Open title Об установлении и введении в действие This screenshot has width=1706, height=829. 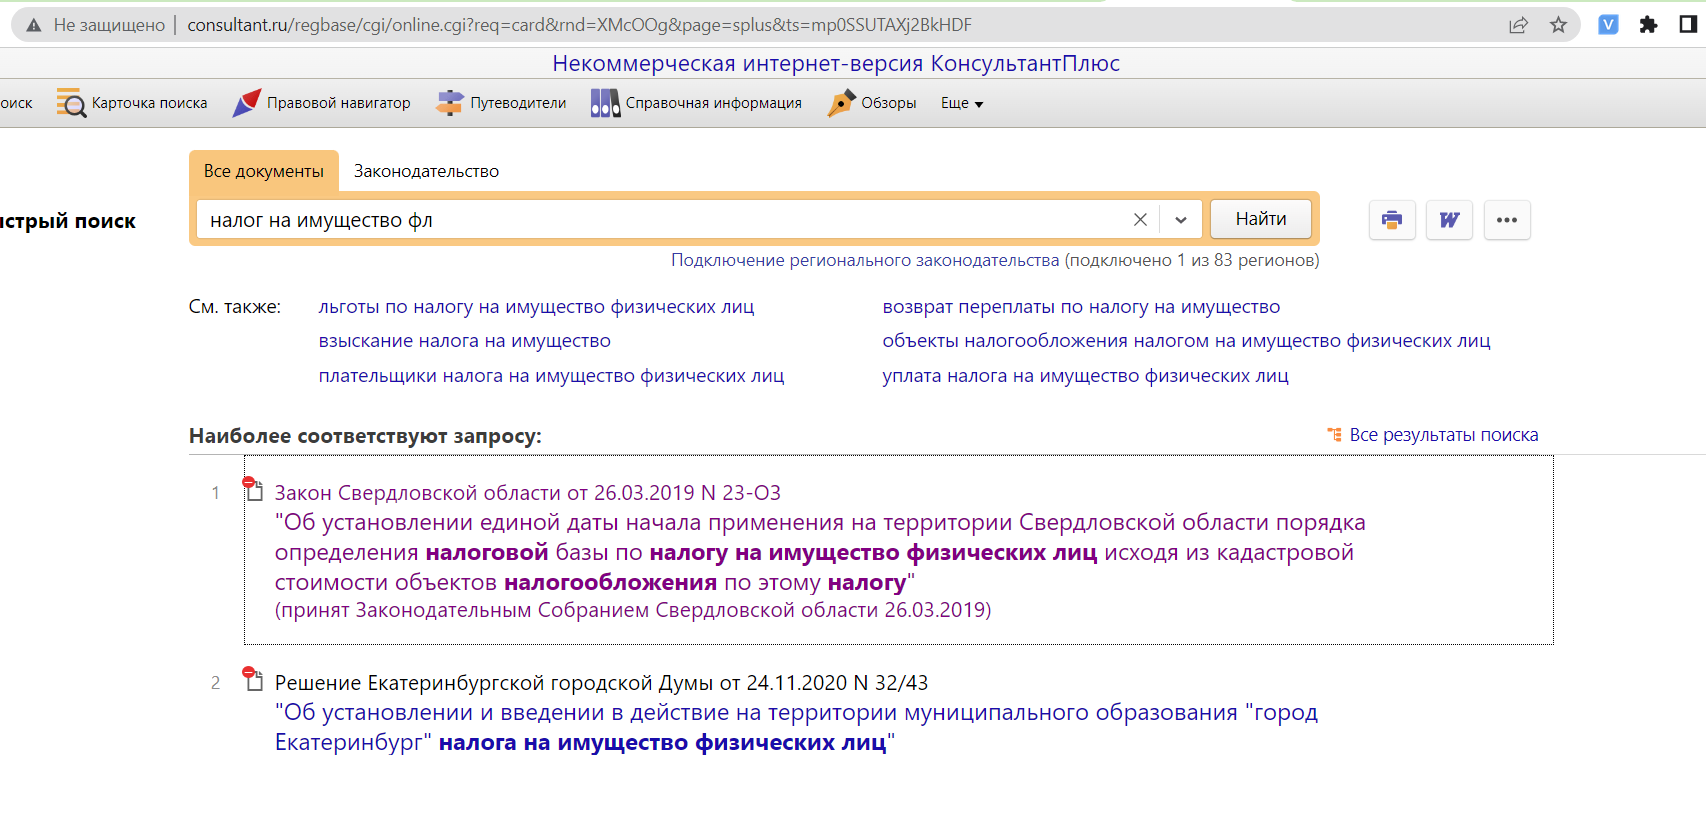point(796,727)
